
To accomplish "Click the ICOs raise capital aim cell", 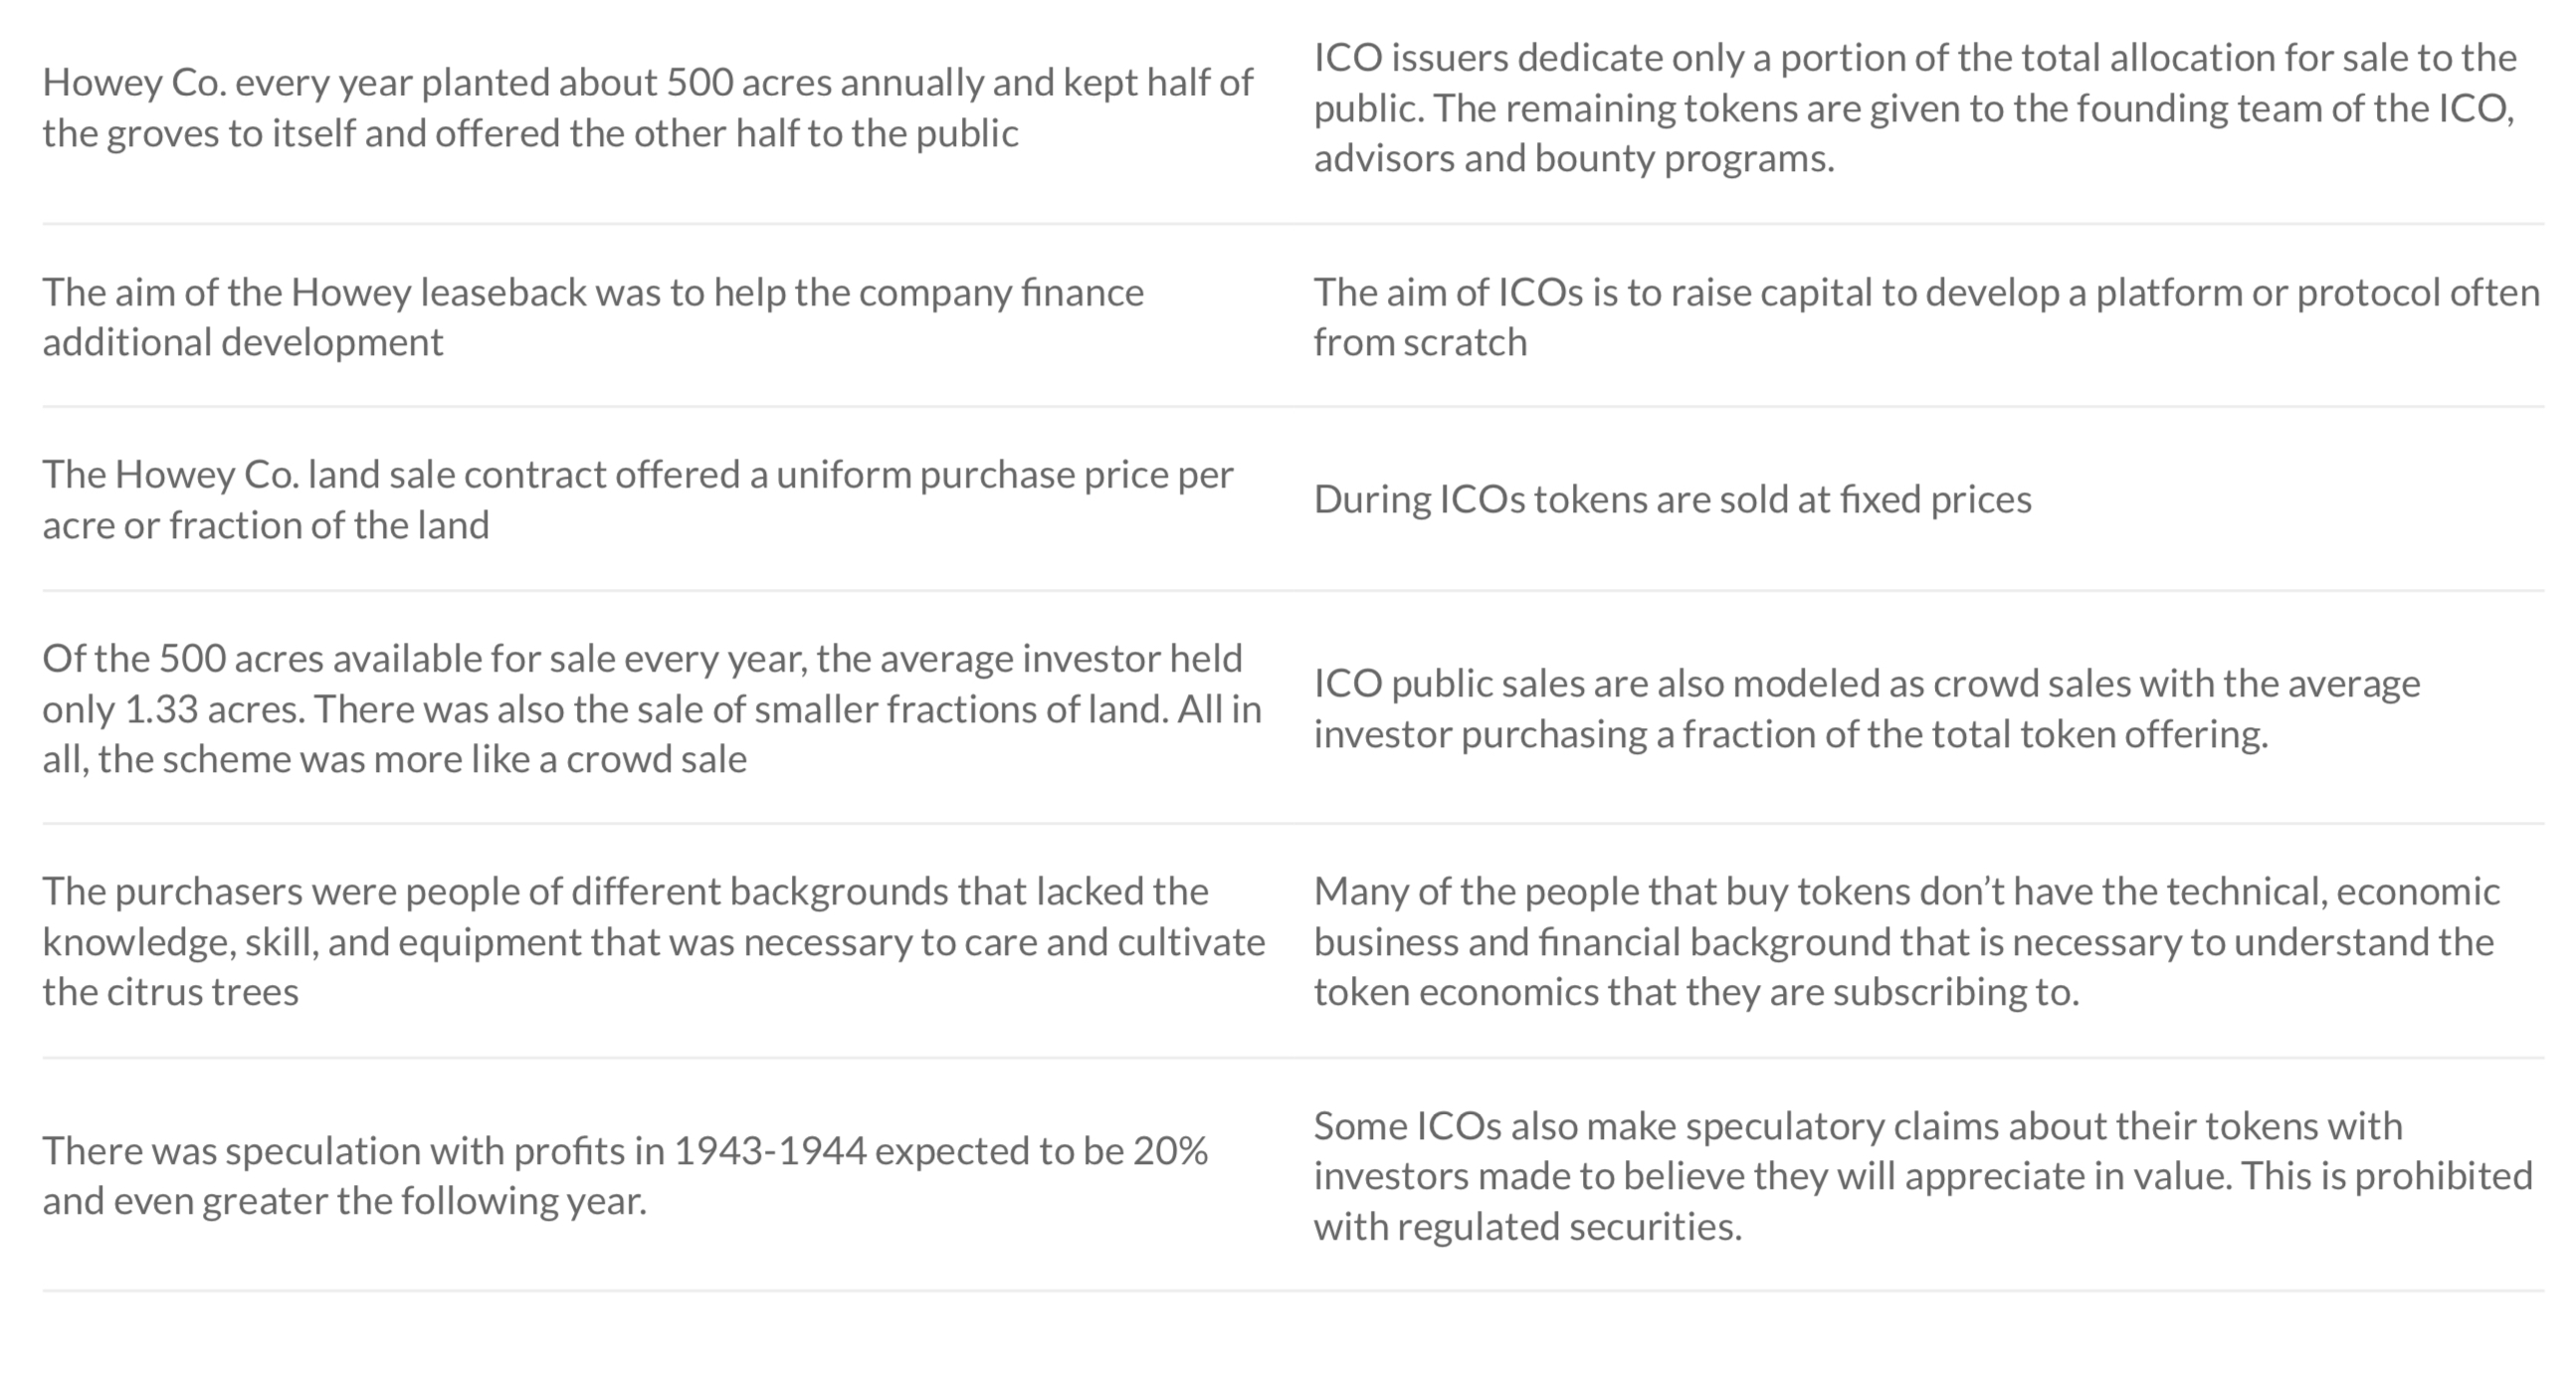I will click(1926, 317).
